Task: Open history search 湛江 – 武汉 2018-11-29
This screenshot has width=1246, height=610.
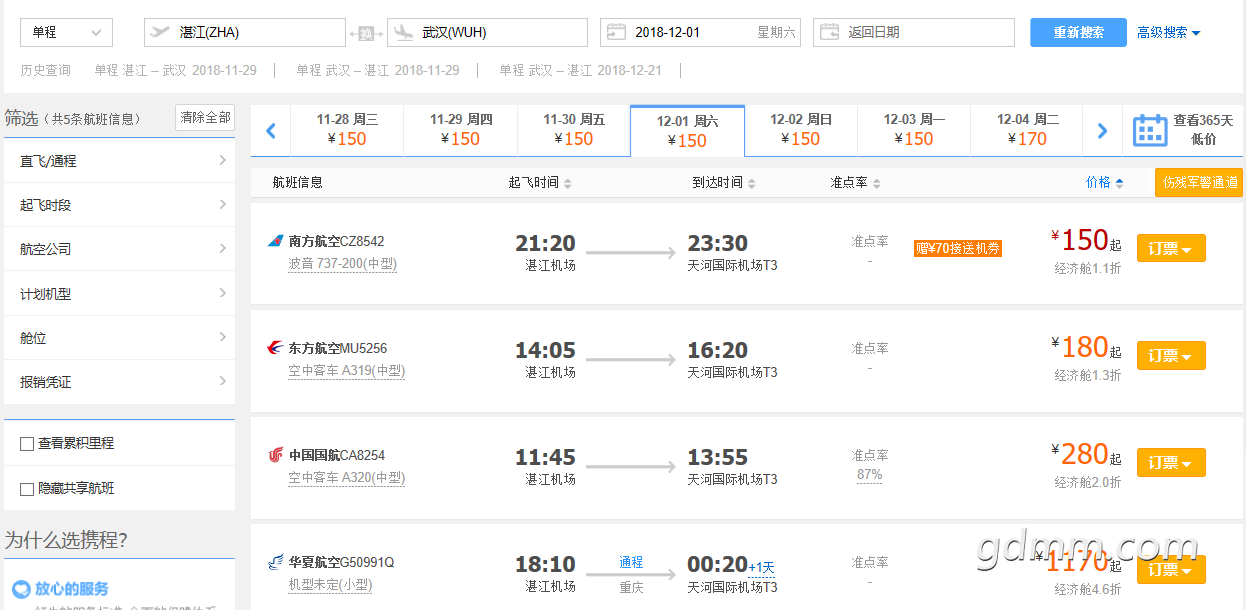Action: [175, 70]
